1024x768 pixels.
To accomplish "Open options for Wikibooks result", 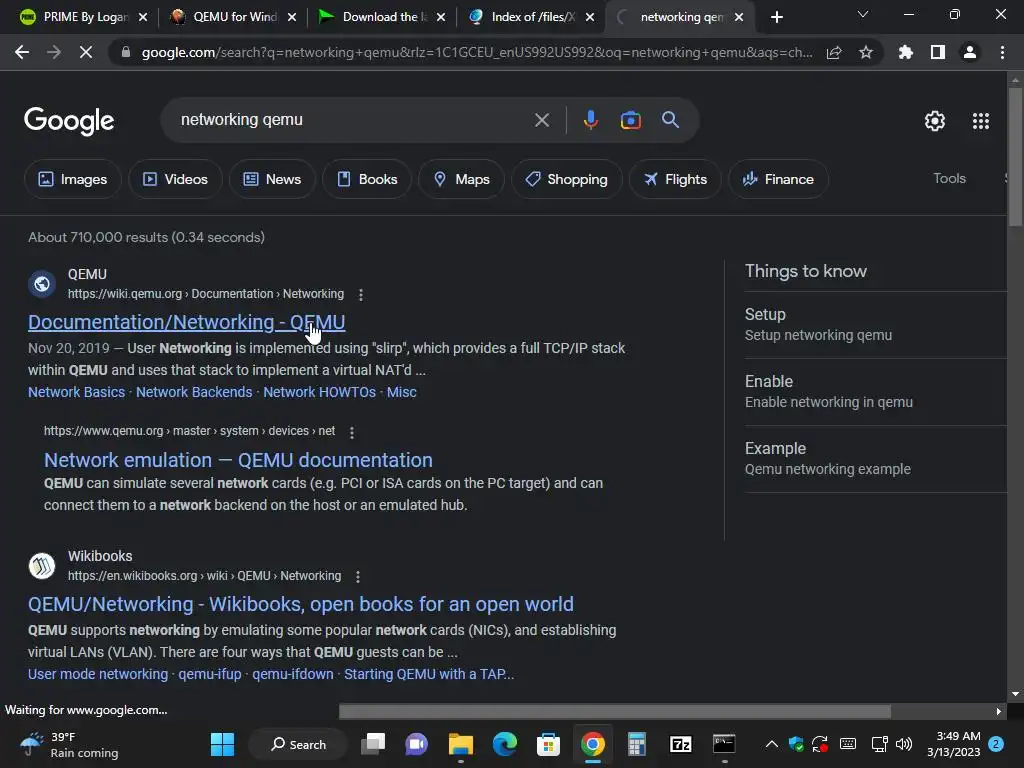I will point(358,577).
